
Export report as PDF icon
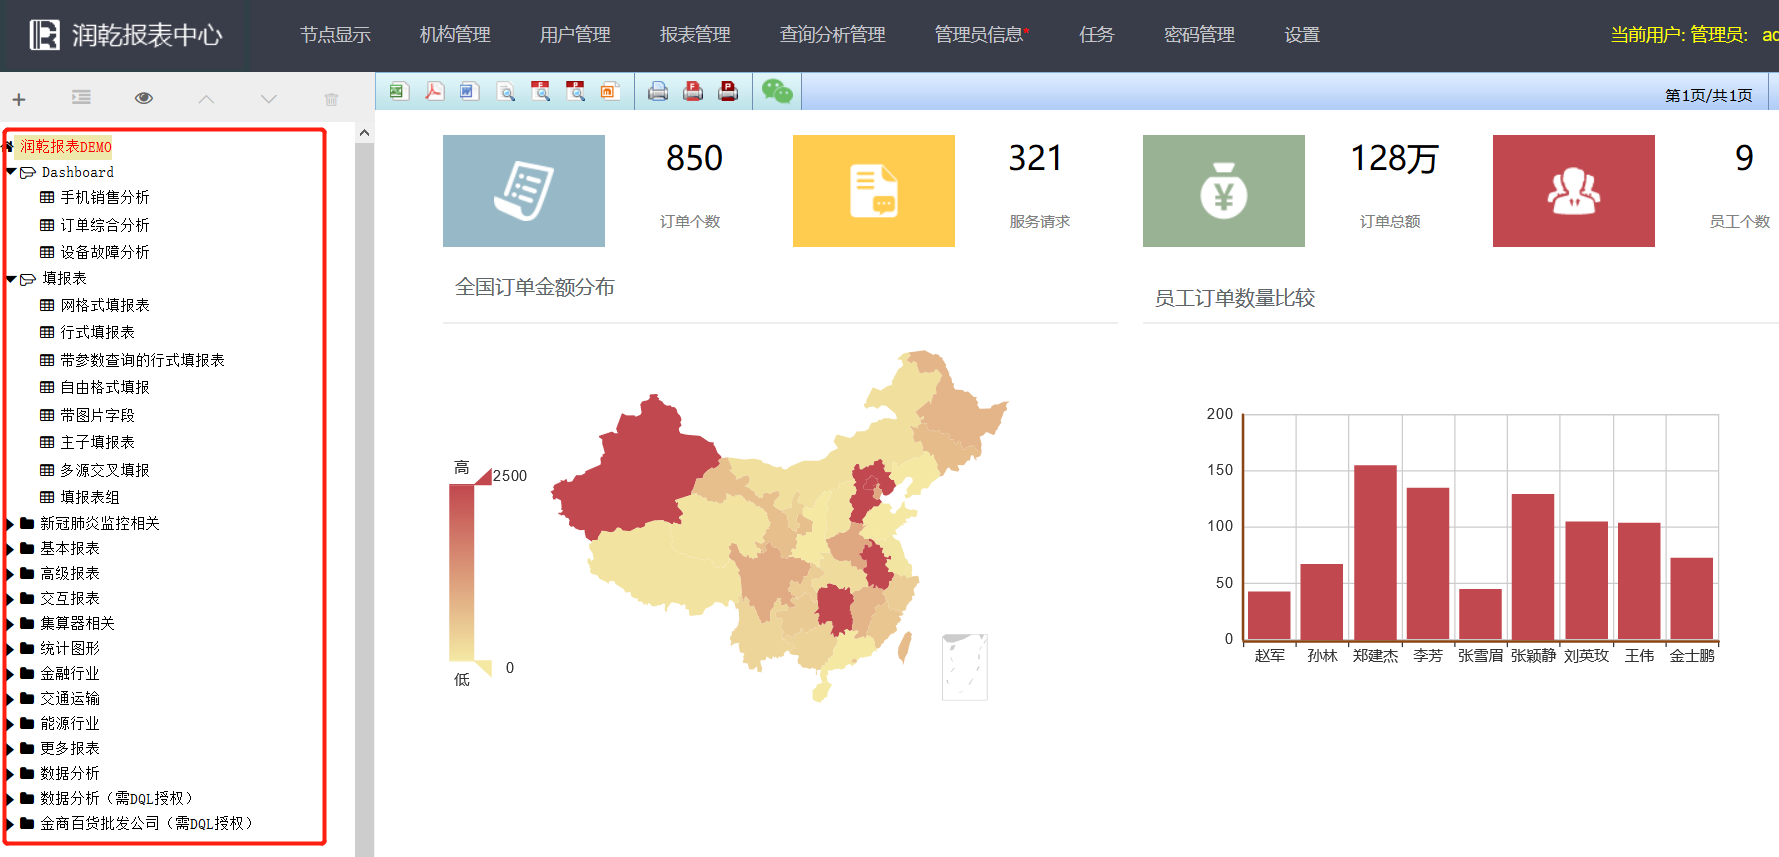point(434,92)
